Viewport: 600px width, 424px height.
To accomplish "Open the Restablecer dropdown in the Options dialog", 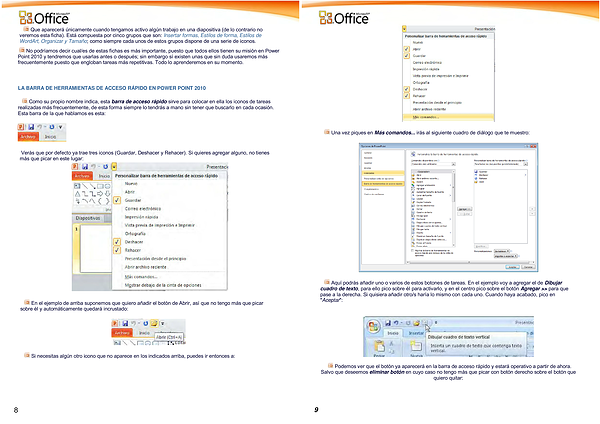I will pos(503,251).
